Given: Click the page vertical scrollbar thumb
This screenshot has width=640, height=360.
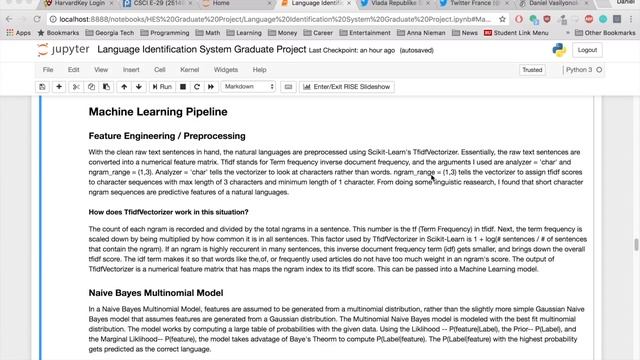Looking at the screenshot, I should pos(636,245).
